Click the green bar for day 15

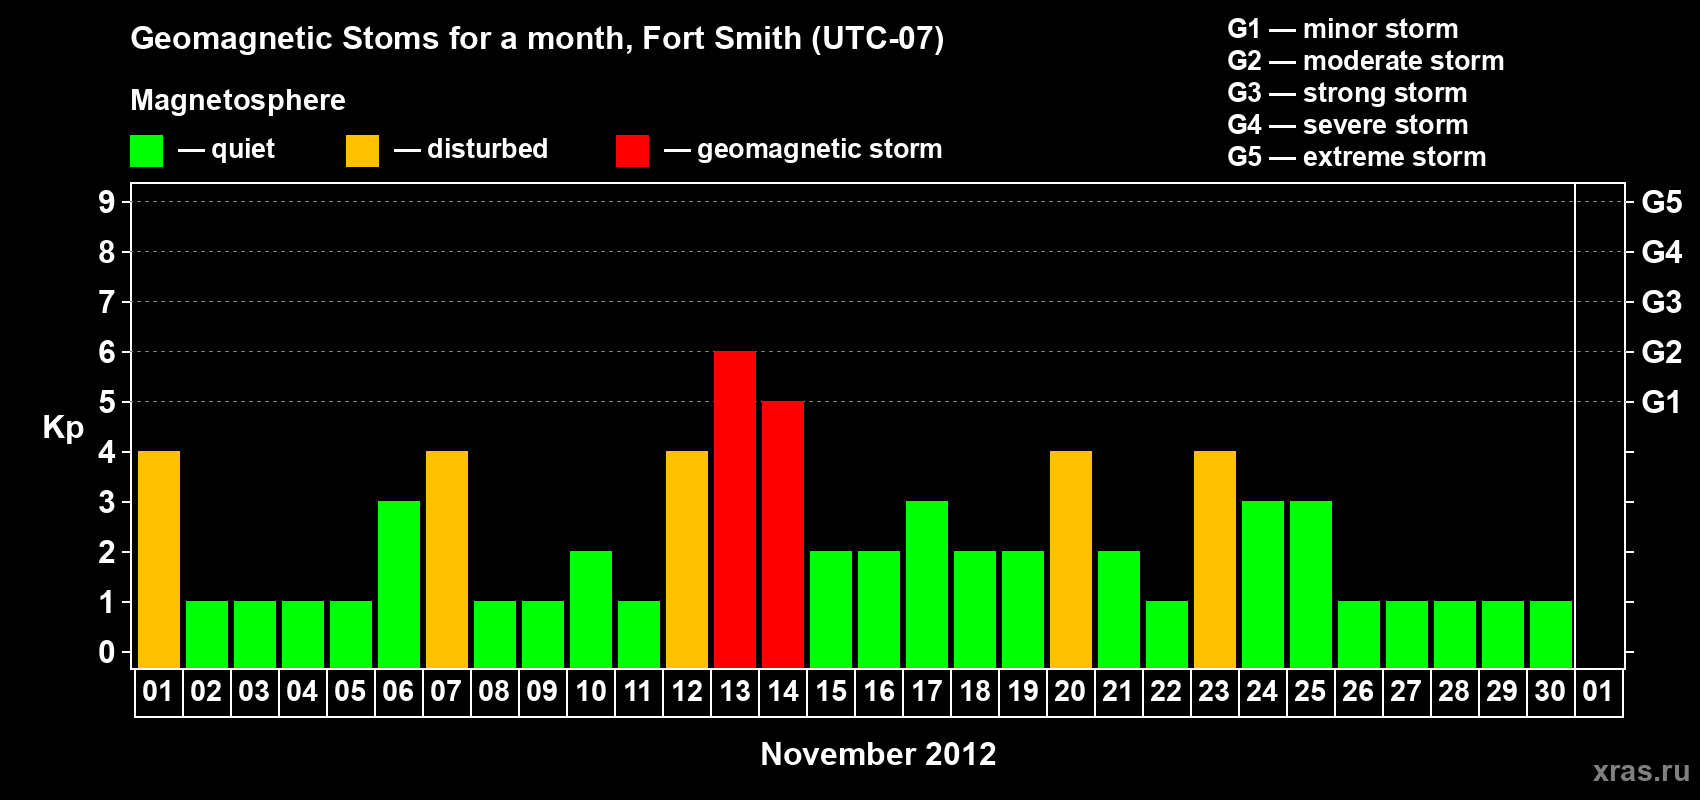831,609
